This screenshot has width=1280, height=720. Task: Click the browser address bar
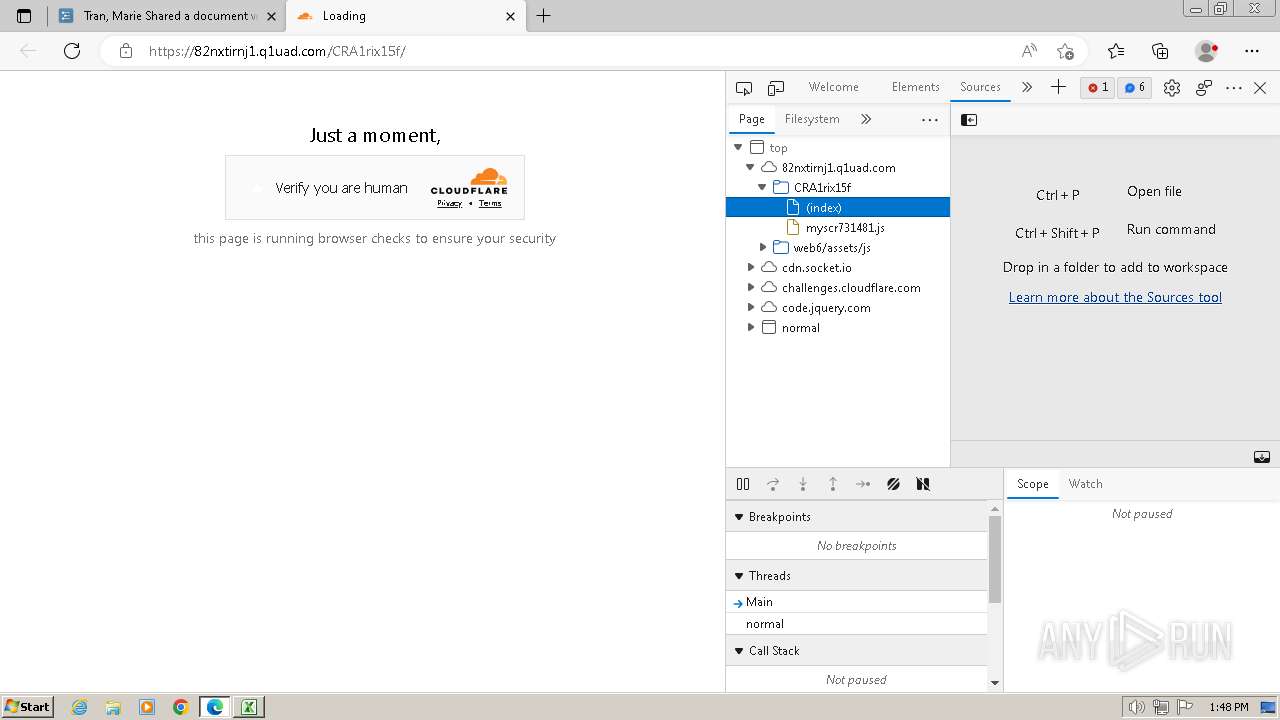[580, 51]
